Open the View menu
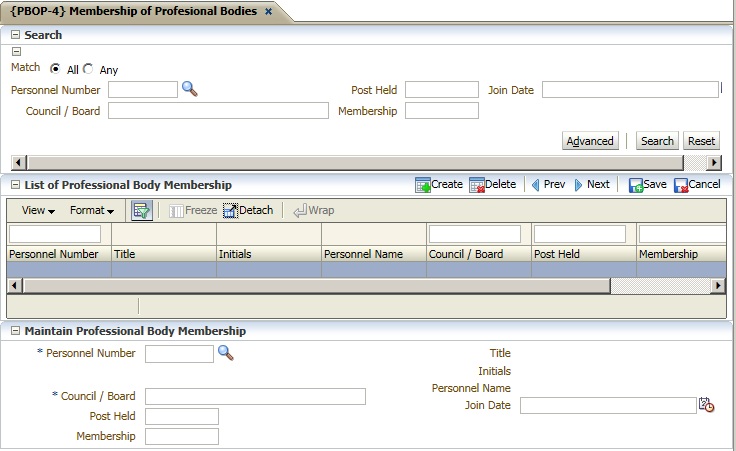736x451 pixels. [38, 211]
